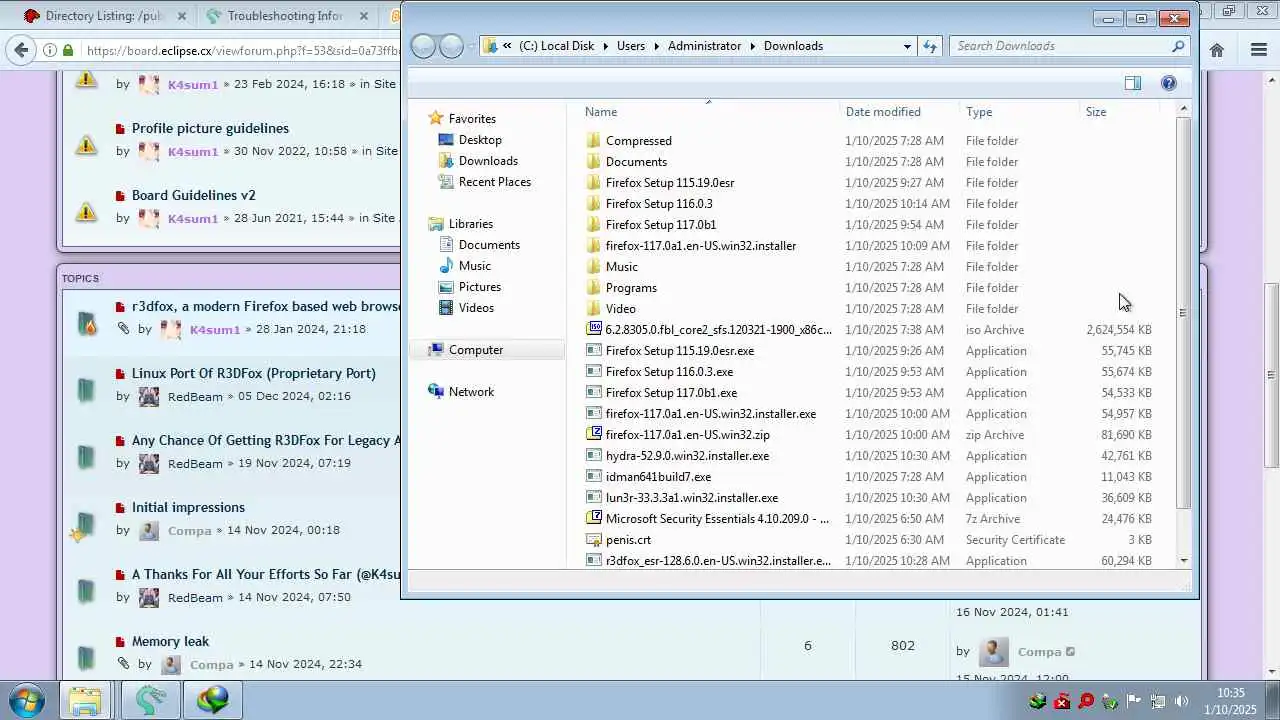Open Internet Download Manager taskbar icon
Image resolution: width=1280 pixels, height=720 pixels.
[213, 700]
